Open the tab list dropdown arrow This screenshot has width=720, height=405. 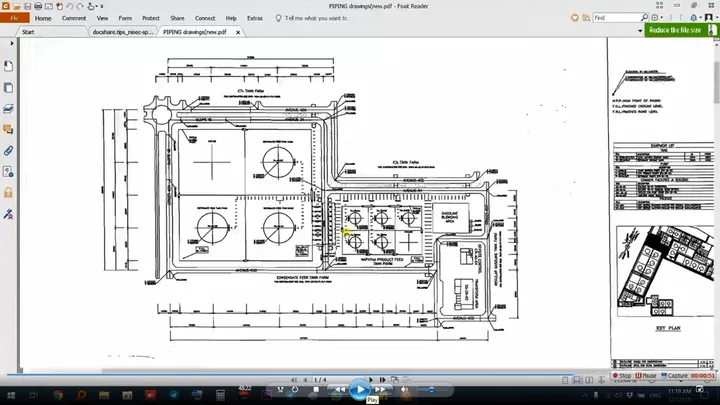tap(640, 31)
